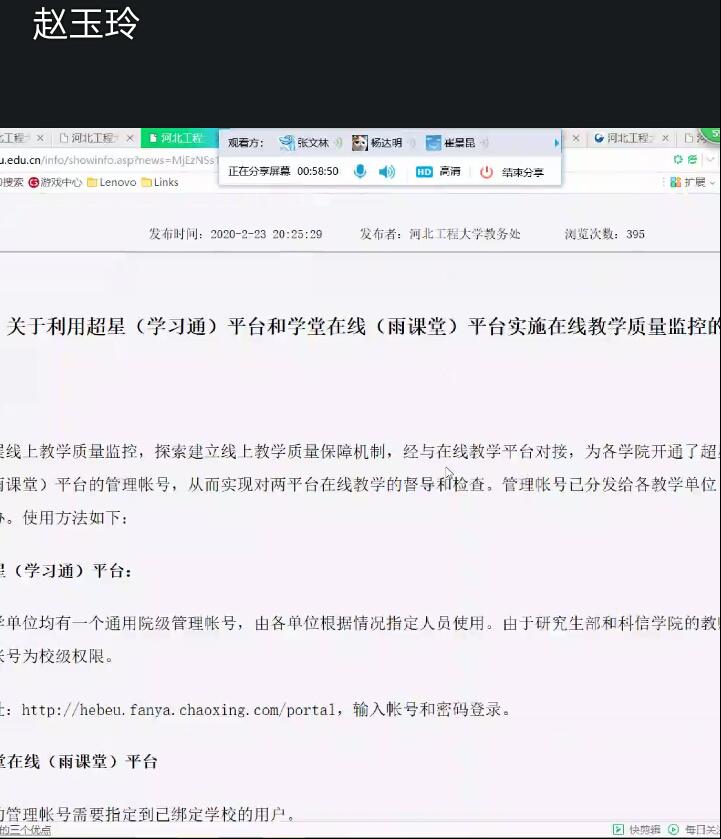Open the 游戏中心 bookmark
This screenshot has height=839, width=721.
(55, 182)
